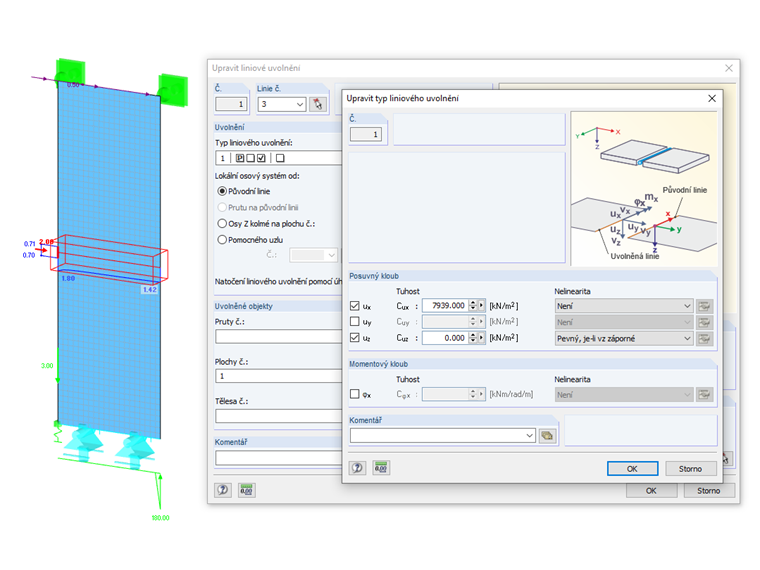
Task: Click Cuz stiffness value field 0.000
Action: pyautogui.click(x=445, y=338)
